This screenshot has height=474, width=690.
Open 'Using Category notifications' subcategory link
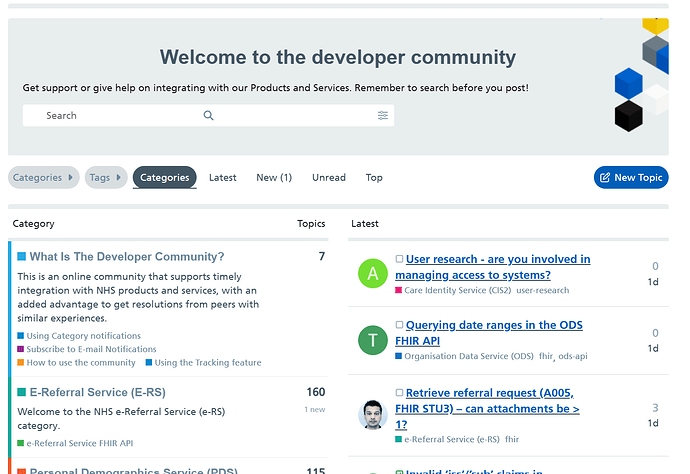(x=83, y=336)
